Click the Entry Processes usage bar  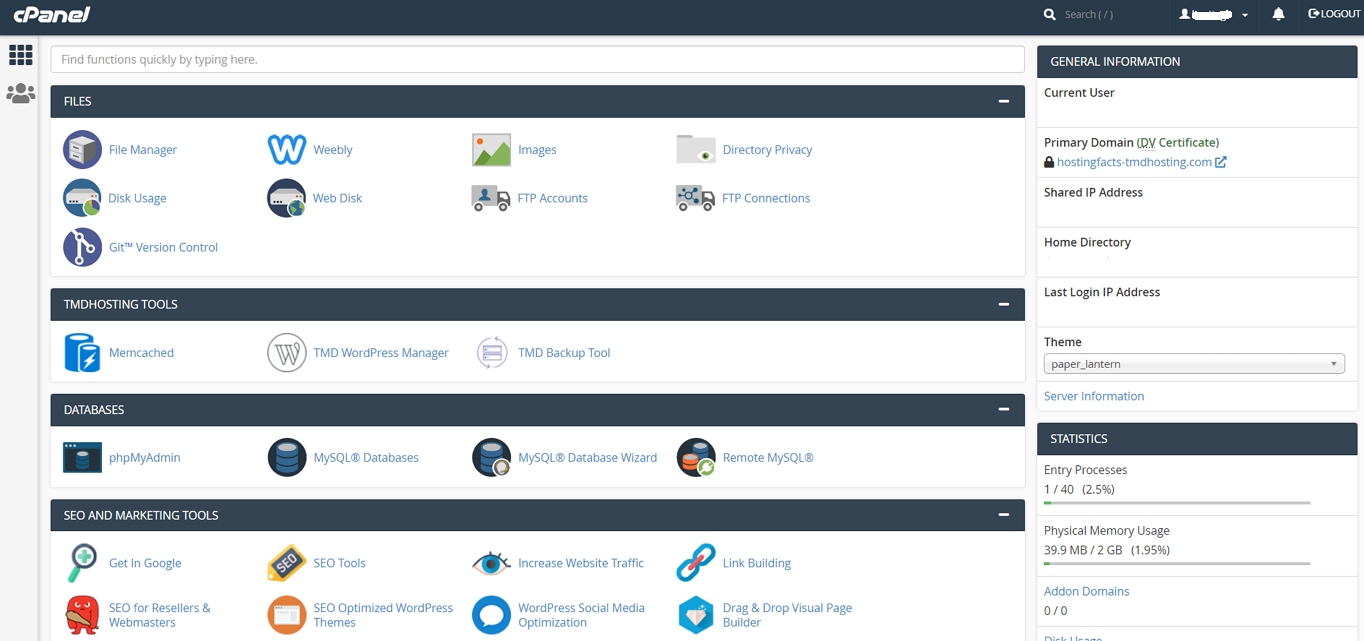tap(1177, 503)
